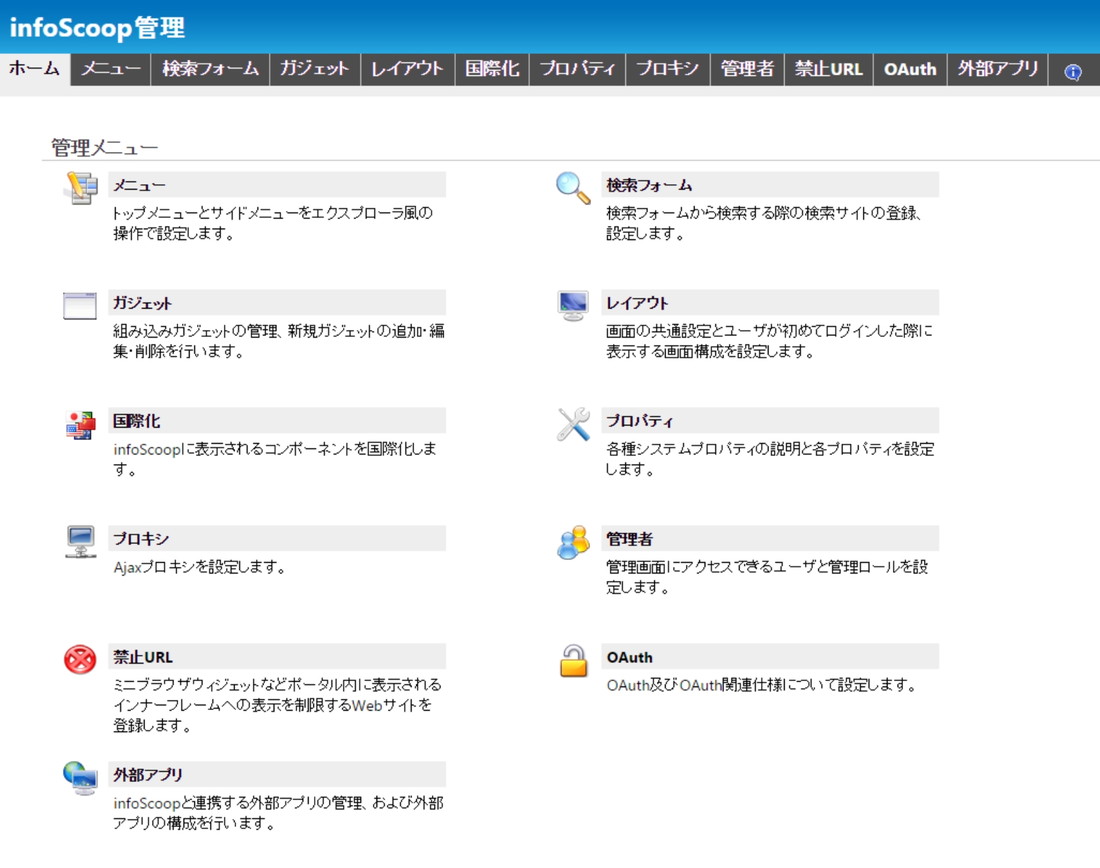Viewport: 1100px width, 868px height.
Task: Click description 'OAuth及びOAuth関連仕様について設定します。'
Action: pyautogui.click(x=762, y=685)
